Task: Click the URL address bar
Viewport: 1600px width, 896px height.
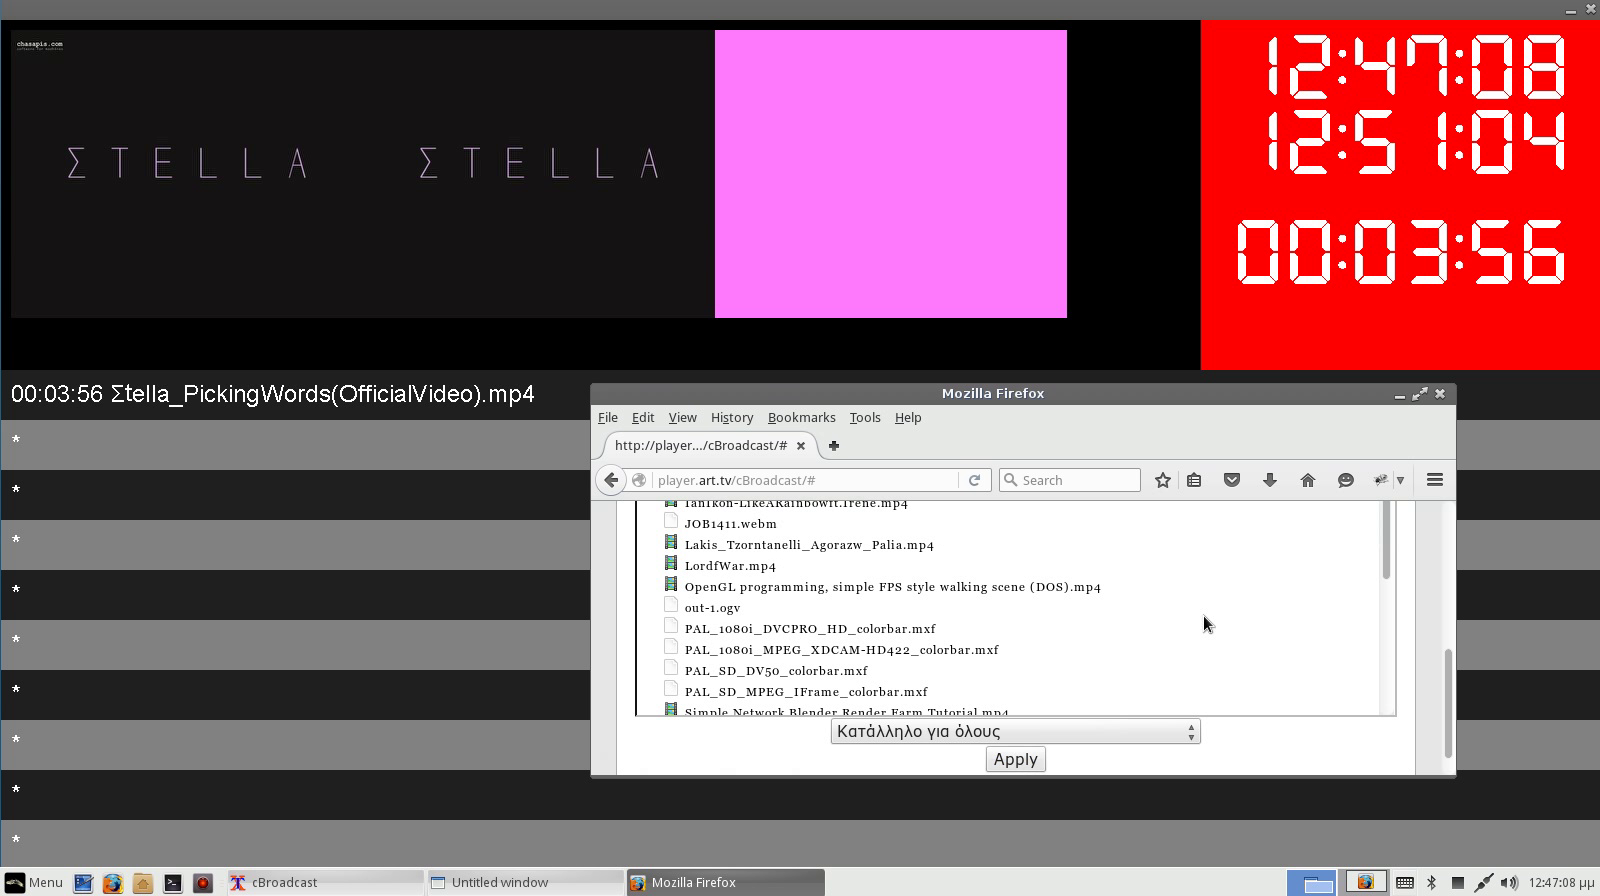Action: [x=805, y=480]
